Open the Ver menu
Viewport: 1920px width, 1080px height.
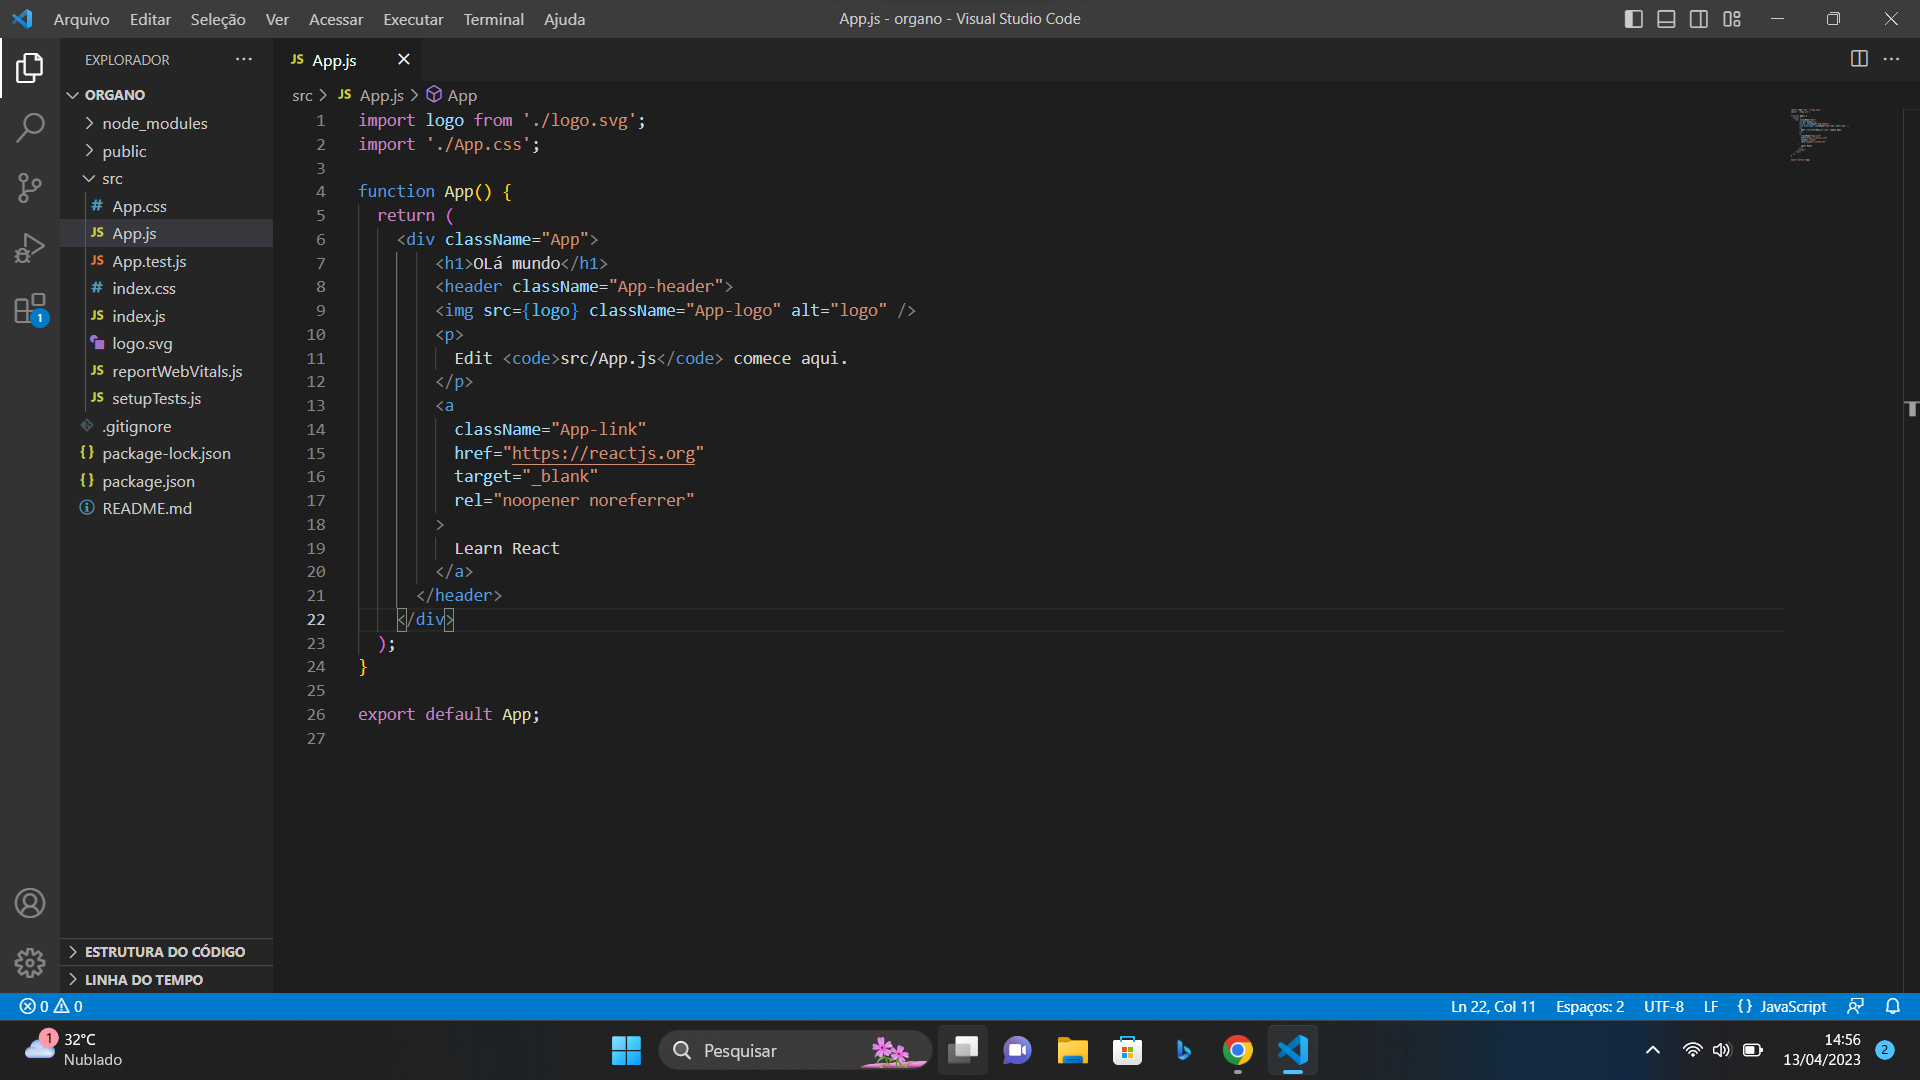click(277, 19)
